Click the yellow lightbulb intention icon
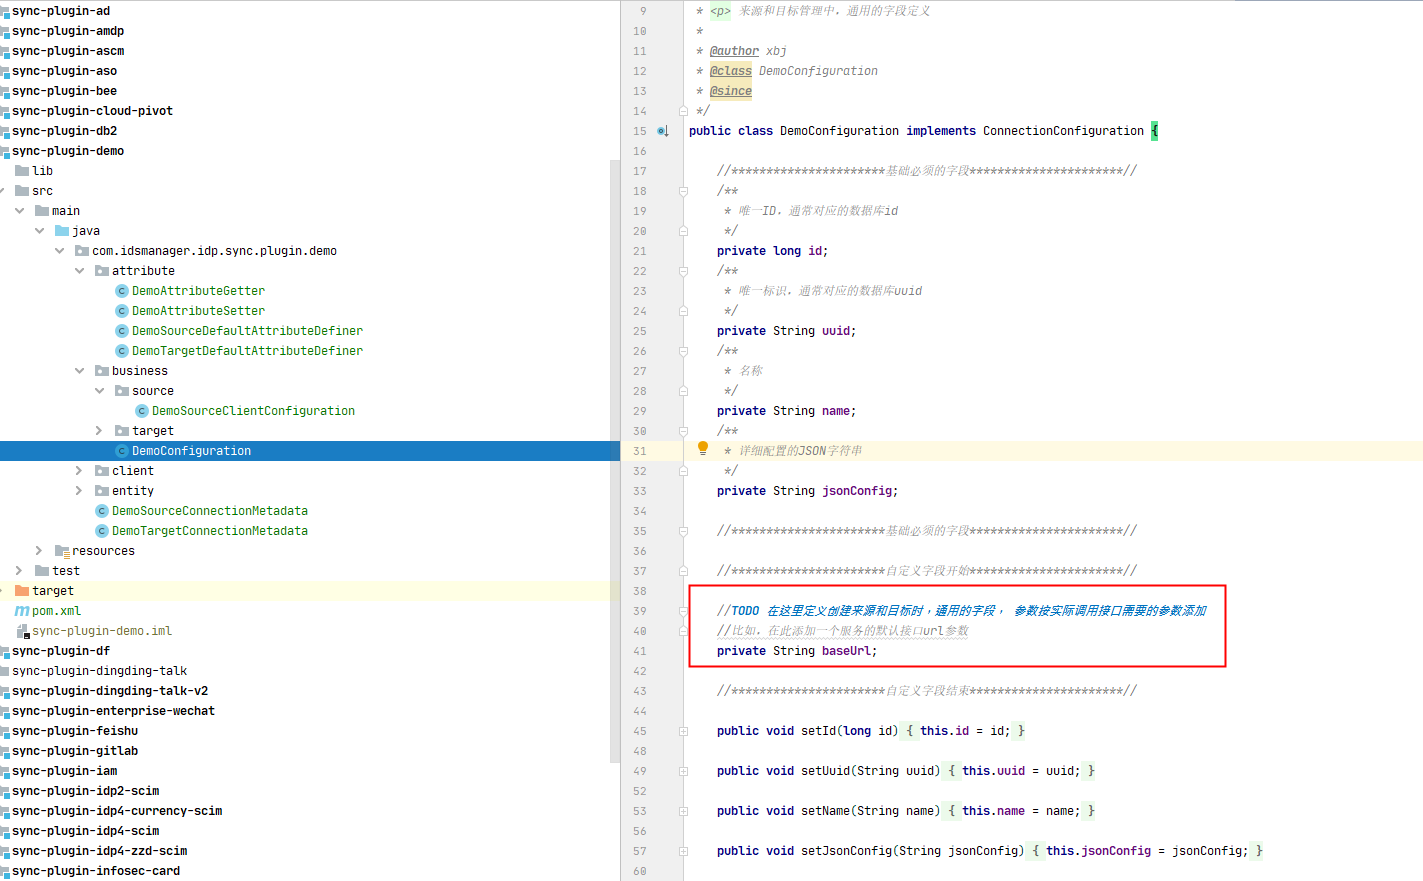 pyautogui.click(x=703, y=448)
